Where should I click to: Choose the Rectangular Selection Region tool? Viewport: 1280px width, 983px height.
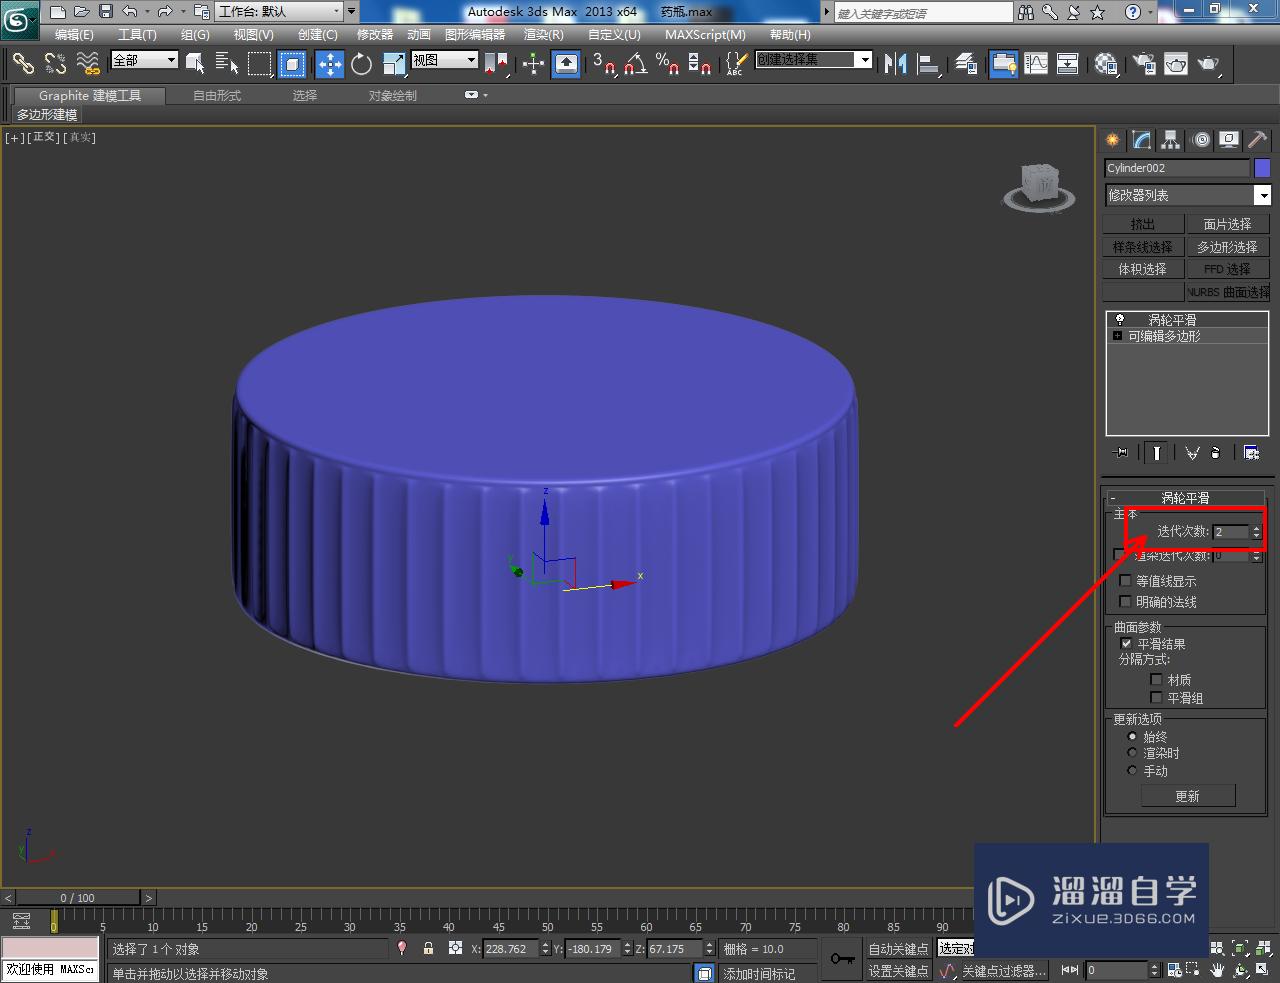pyautogui.click(x=260, y=64)
